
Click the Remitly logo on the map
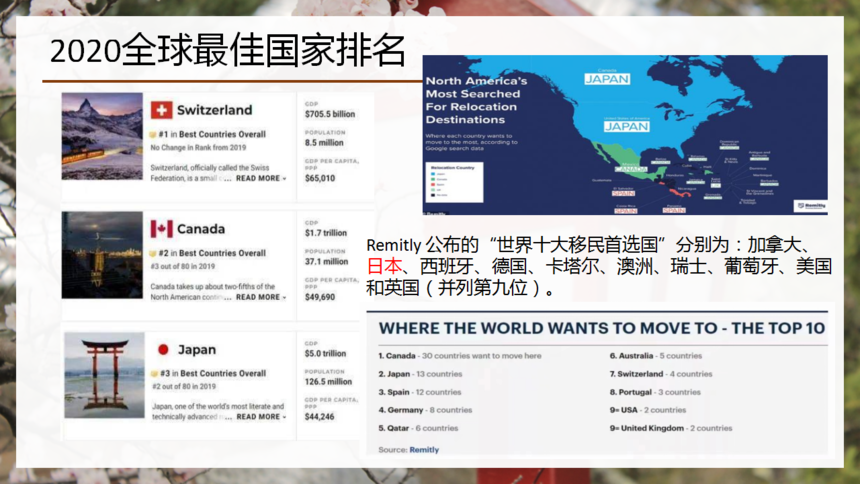811,206
